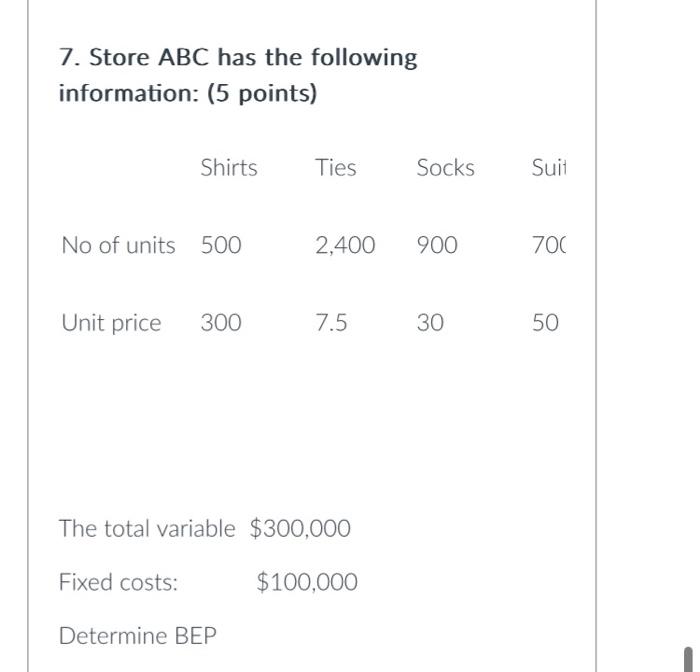Click the "Determine BEP" text
The image size is (700, 672).
pyautogui.click(x=138, y=636)
